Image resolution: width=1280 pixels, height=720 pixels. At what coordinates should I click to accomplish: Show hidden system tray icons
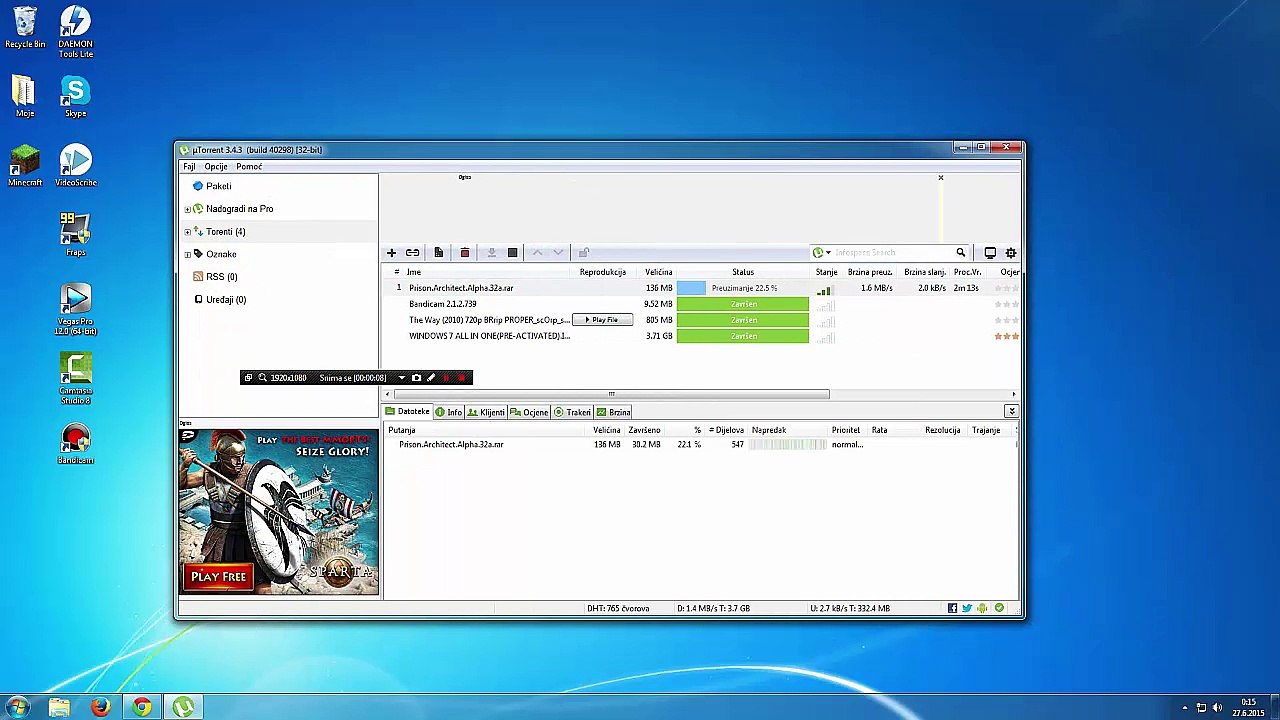click(x=1185, y=708)
